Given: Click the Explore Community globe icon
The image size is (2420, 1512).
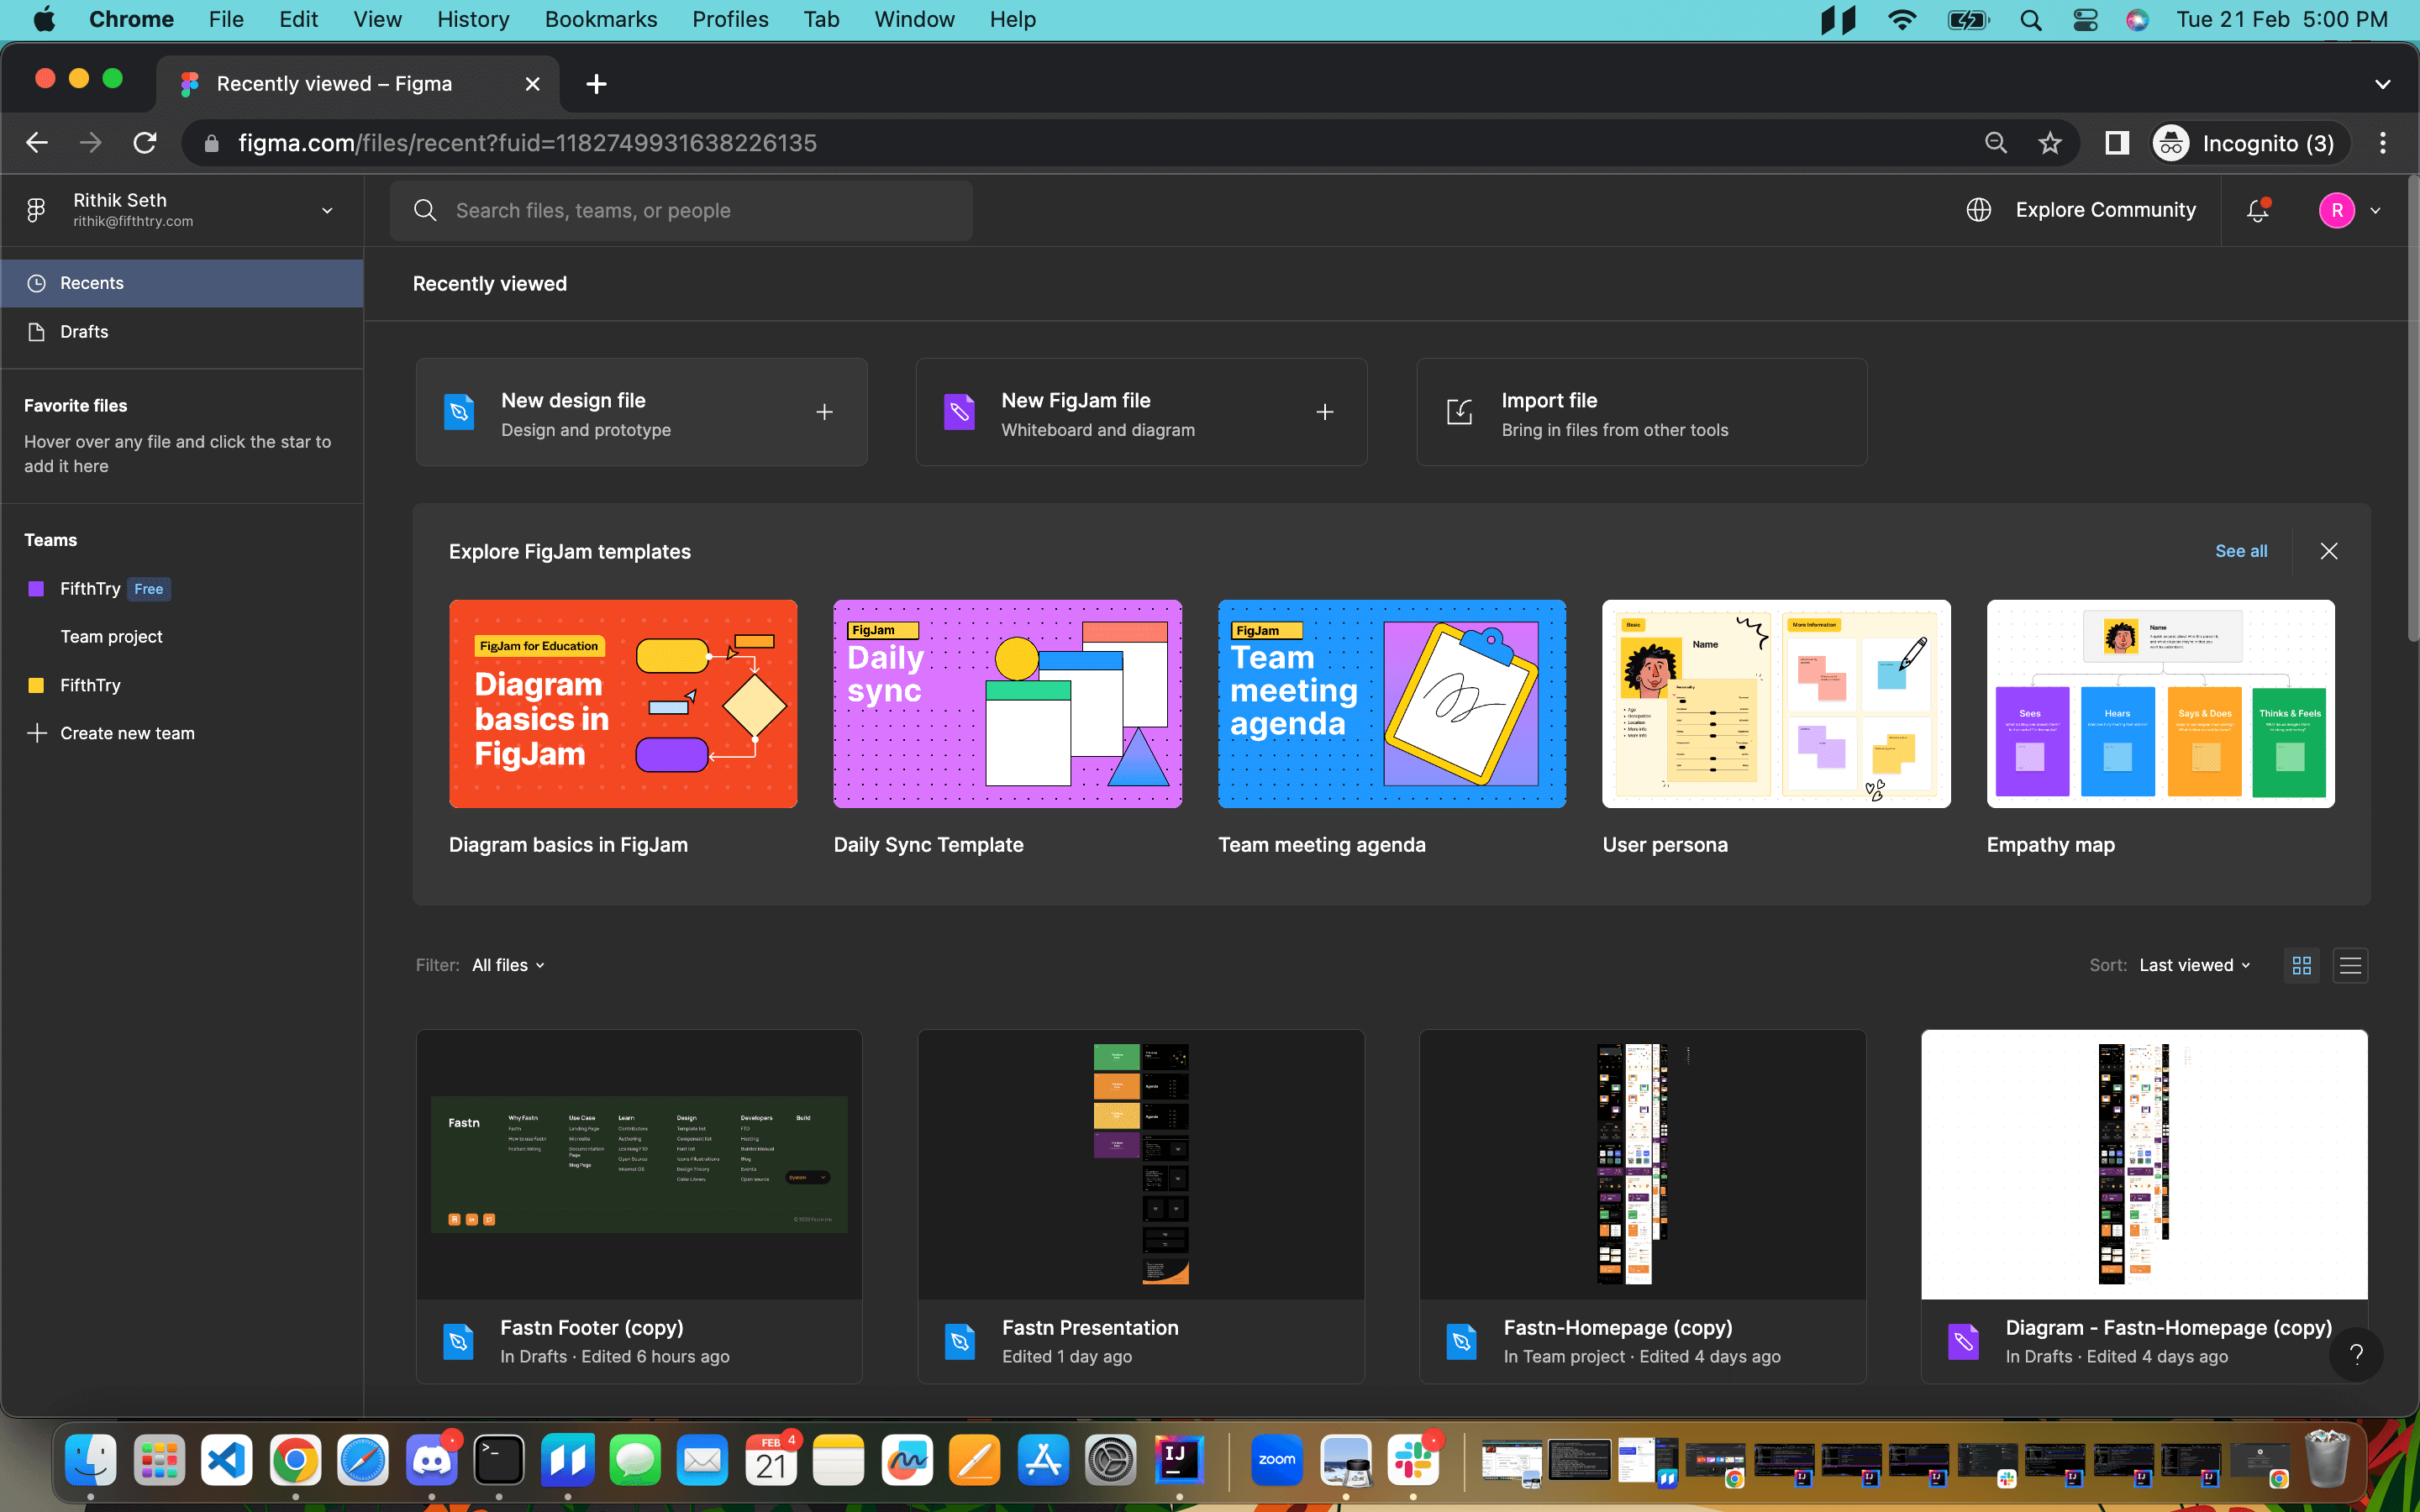Looking at the screenshot, I should click(1978, 210).
